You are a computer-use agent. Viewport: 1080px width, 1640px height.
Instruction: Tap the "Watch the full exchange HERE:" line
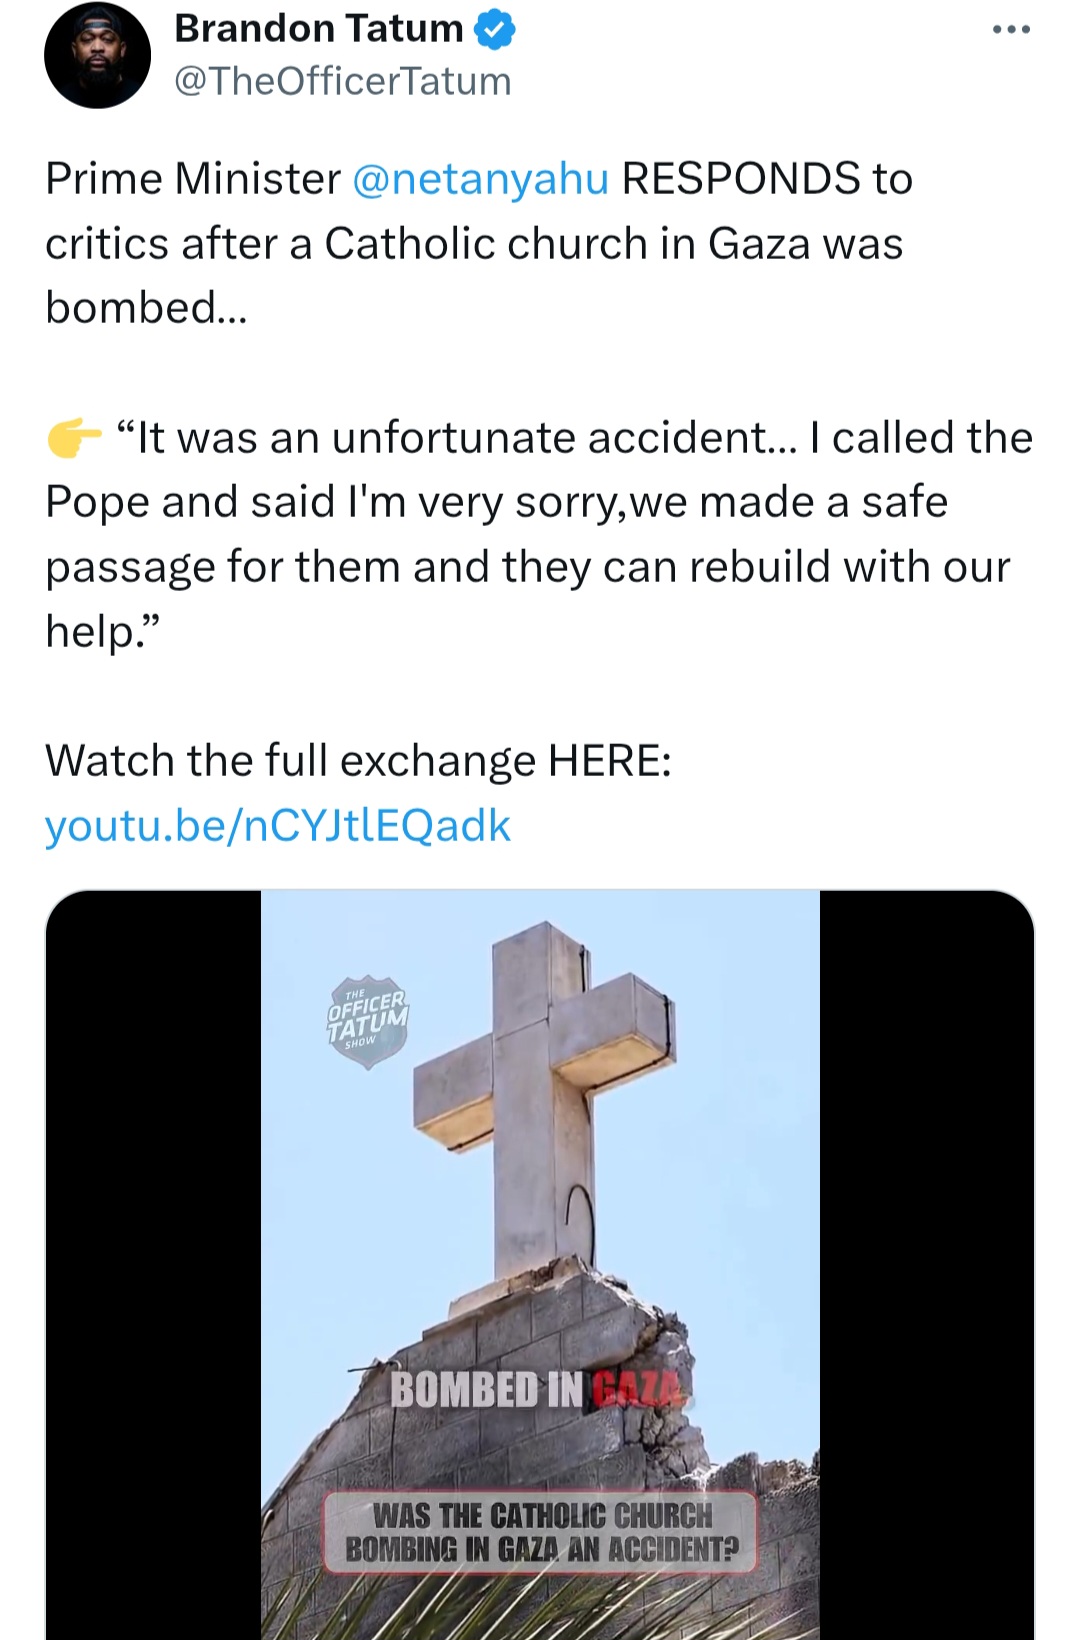click(358, 761)
